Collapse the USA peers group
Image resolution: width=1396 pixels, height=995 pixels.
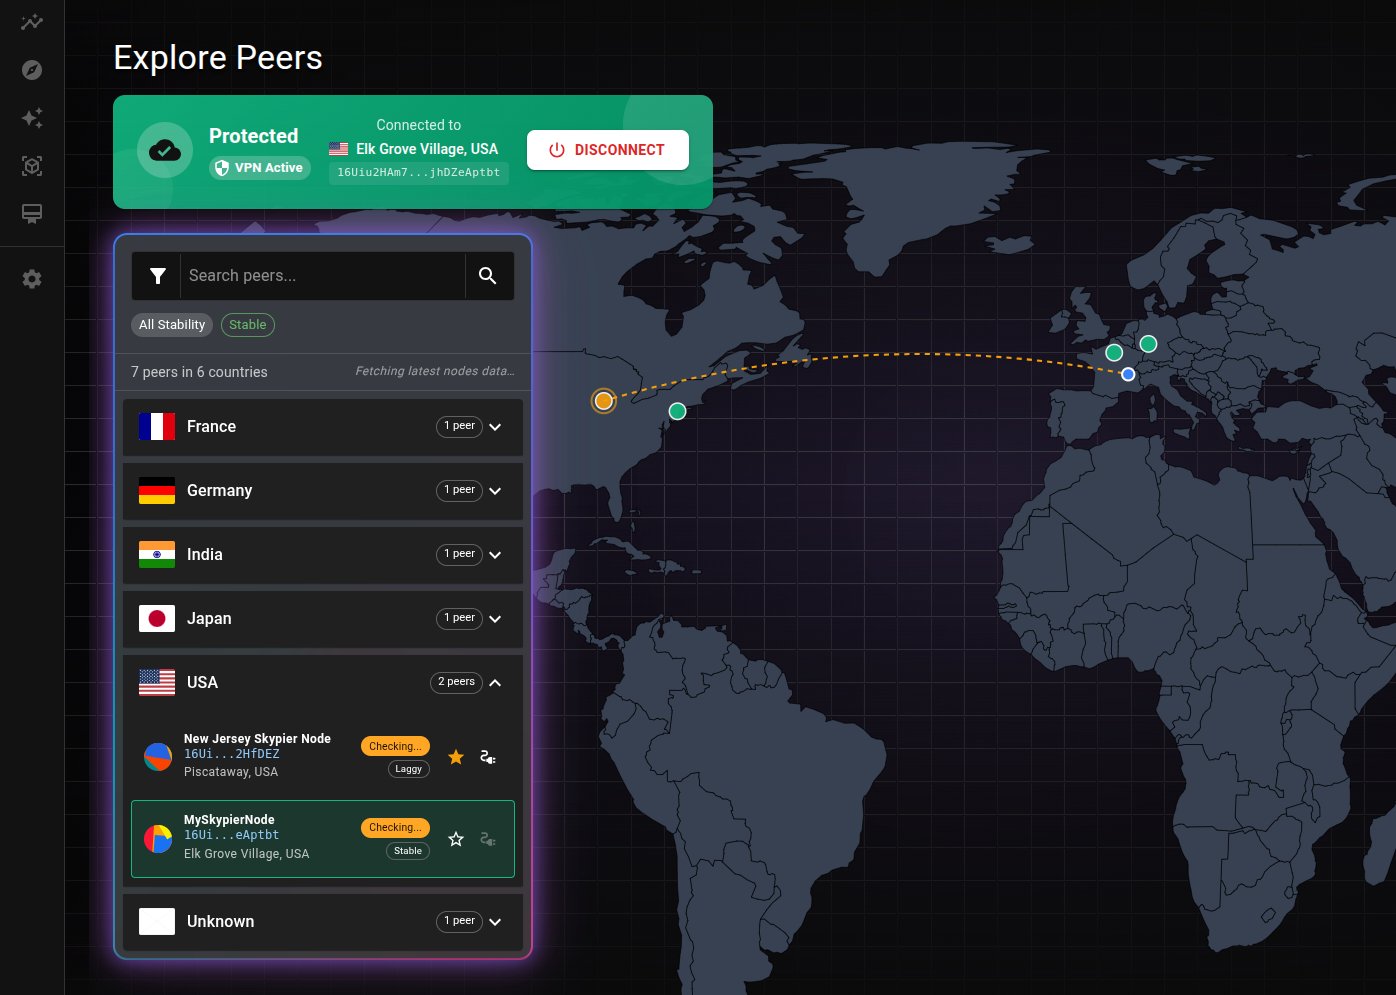tap(323, 683)
